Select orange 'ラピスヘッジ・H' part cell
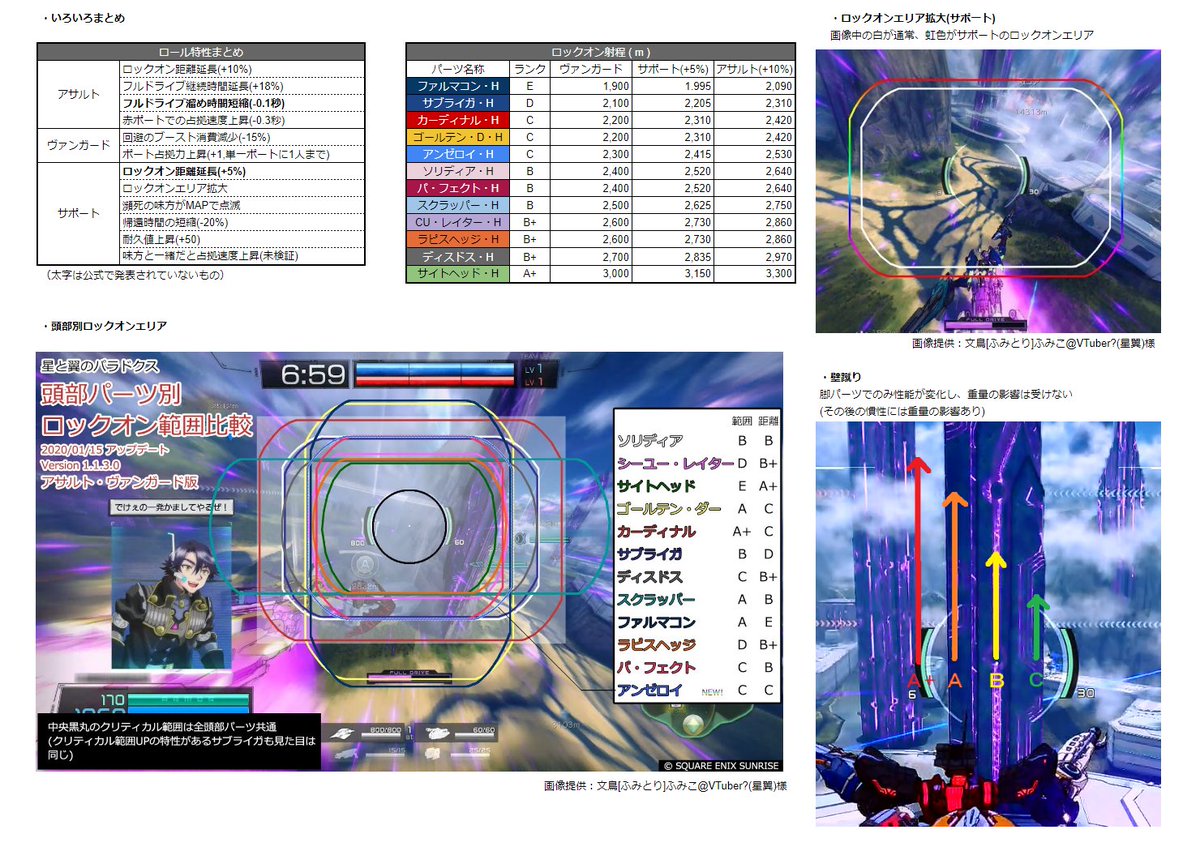This screenshot has height=851, width=1200. pyautogui.click(x=458, y=239)
